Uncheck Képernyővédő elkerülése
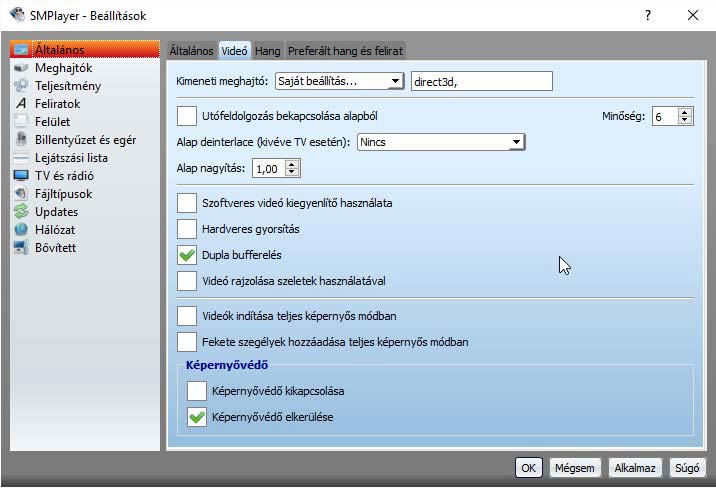The image size is (716, 488). click(x=197, y=417)
